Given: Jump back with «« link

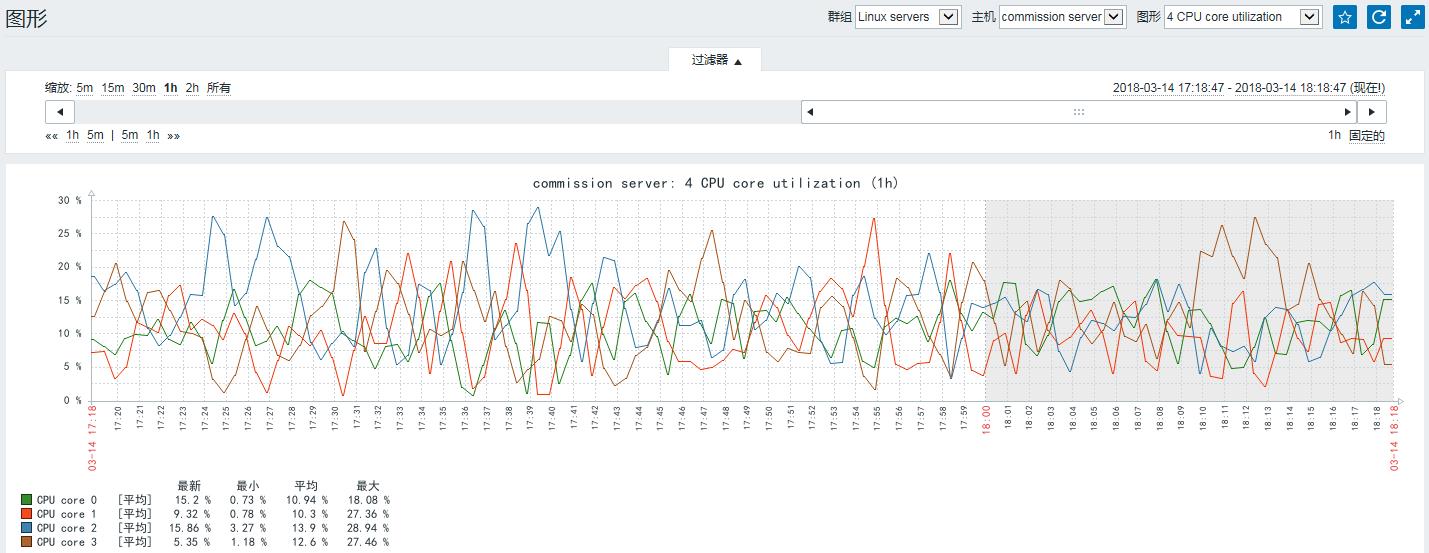Looking at the screenshot, I should [52, 136].
